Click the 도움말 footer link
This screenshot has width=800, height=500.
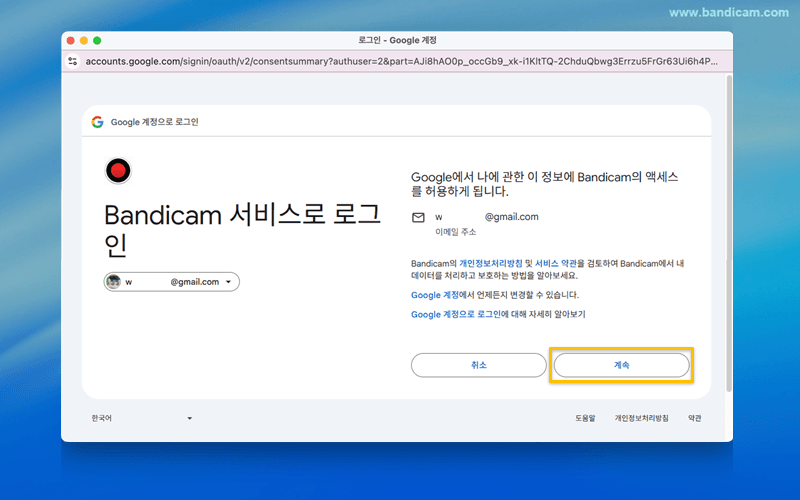(585, 418)
